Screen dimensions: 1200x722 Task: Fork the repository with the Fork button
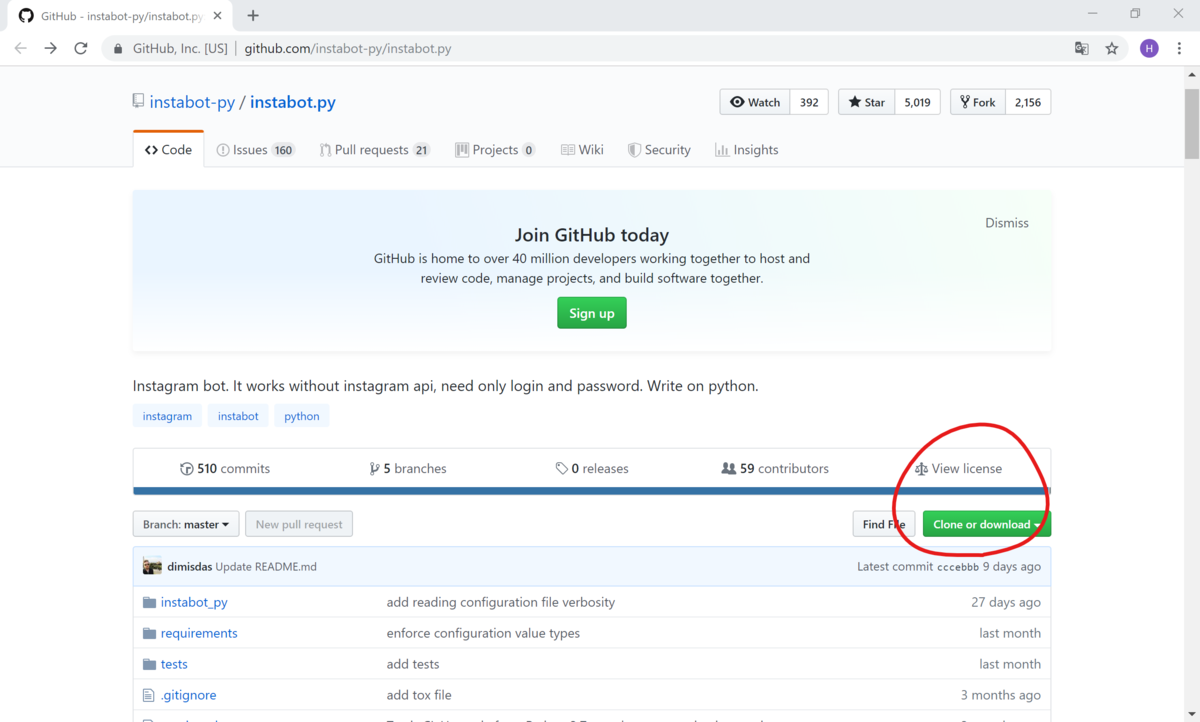[x=978, y=102]
